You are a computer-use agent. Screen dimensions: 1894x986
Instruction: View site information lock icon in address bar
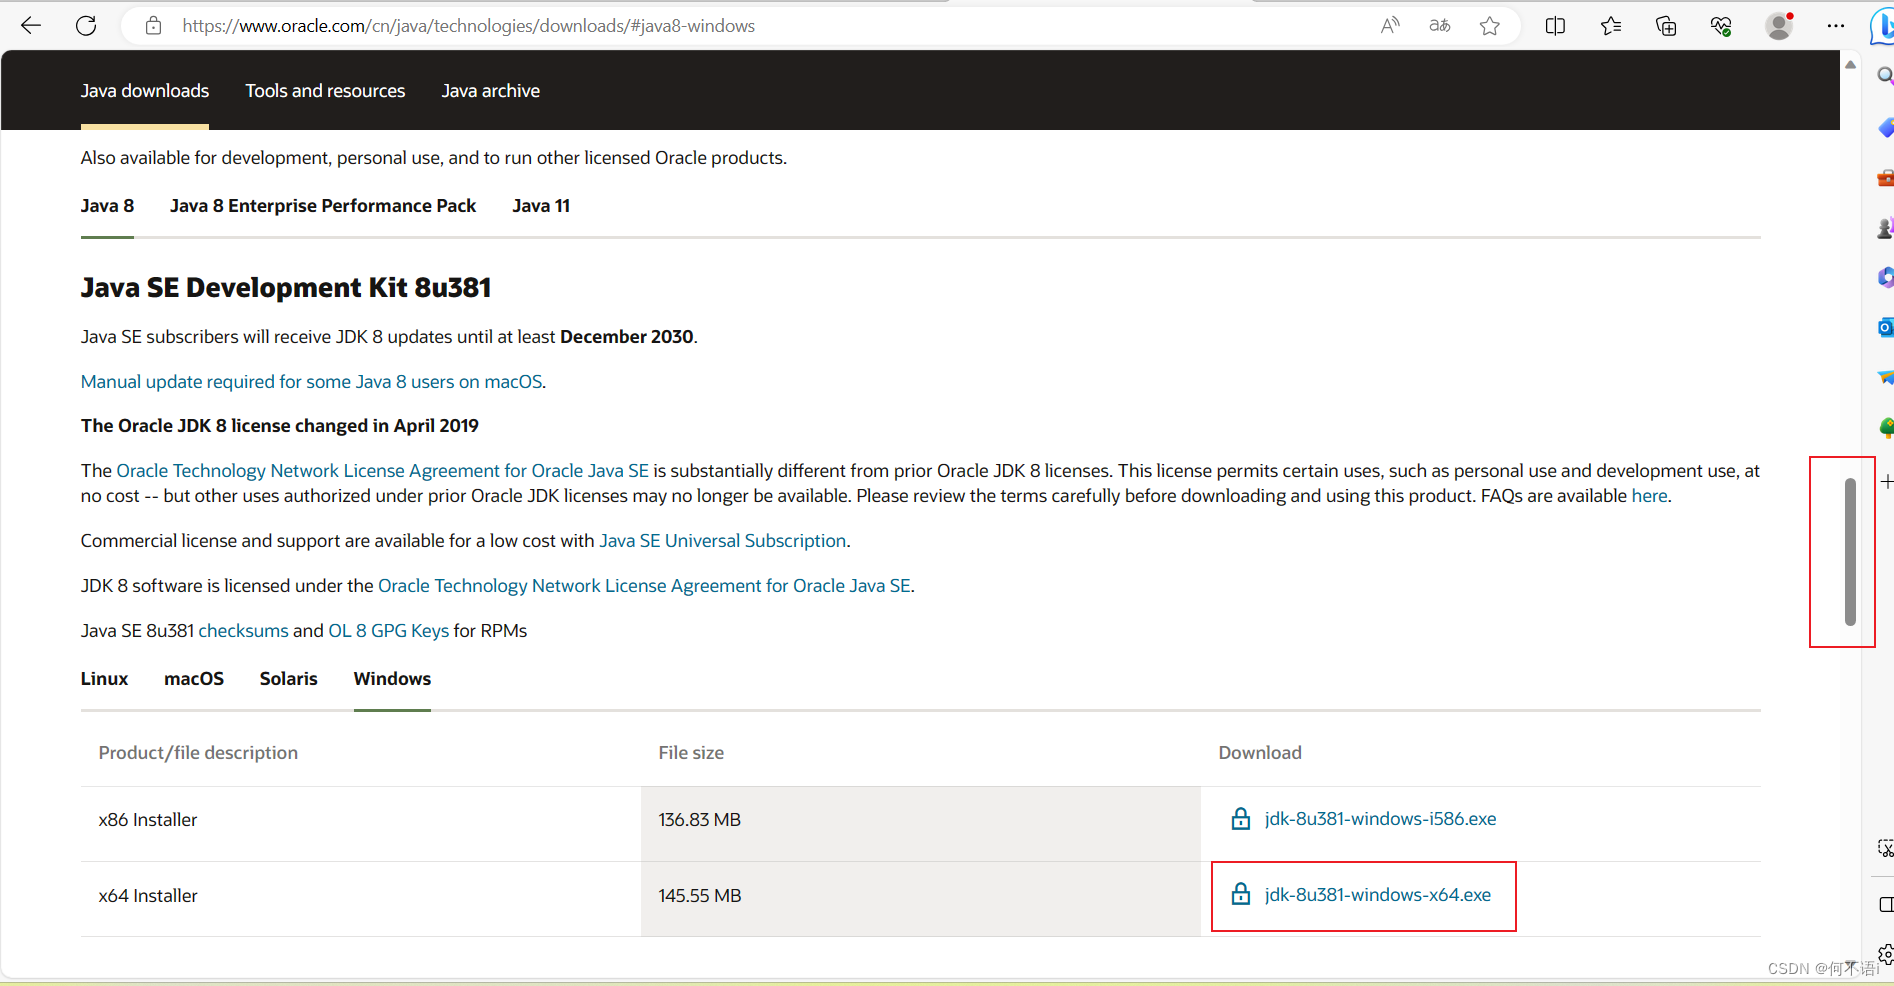pyautogui.click(x=153, y=26)
